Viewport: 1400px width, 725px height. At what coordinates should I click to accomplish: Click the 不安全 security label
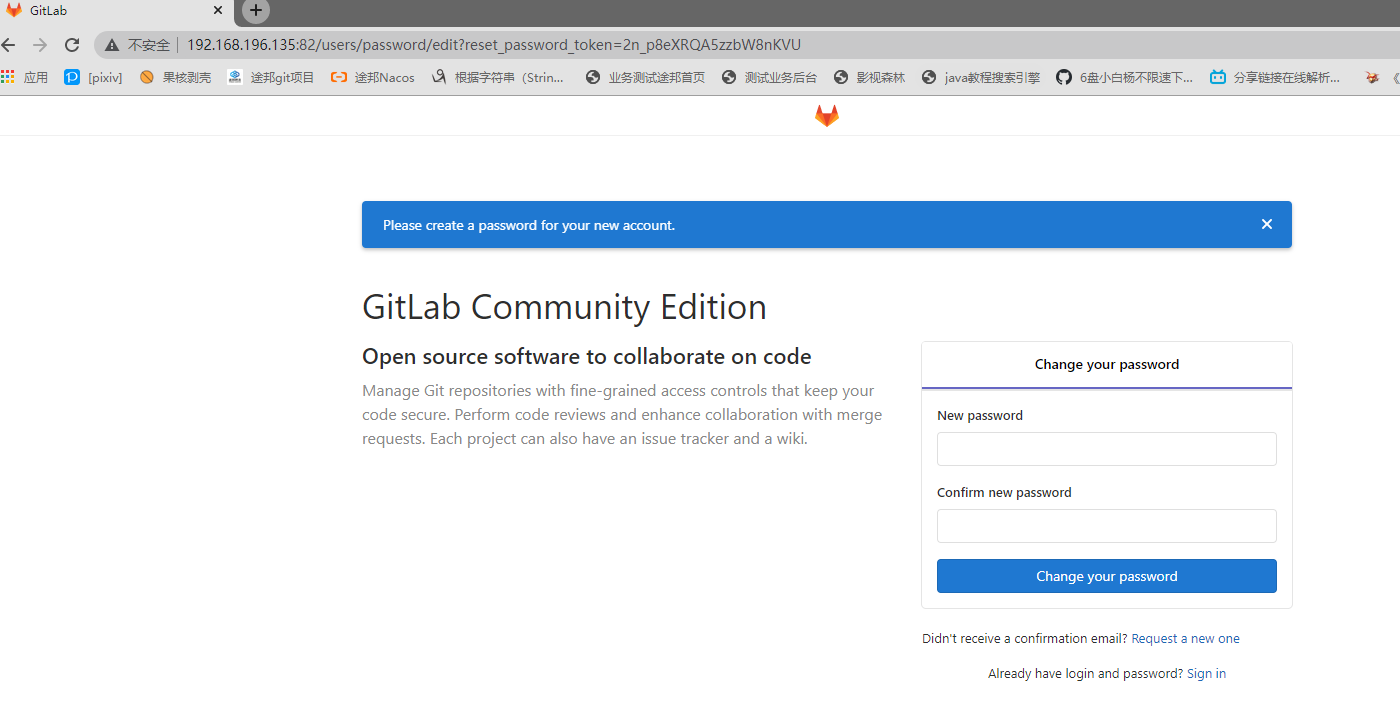coord(149,45)
